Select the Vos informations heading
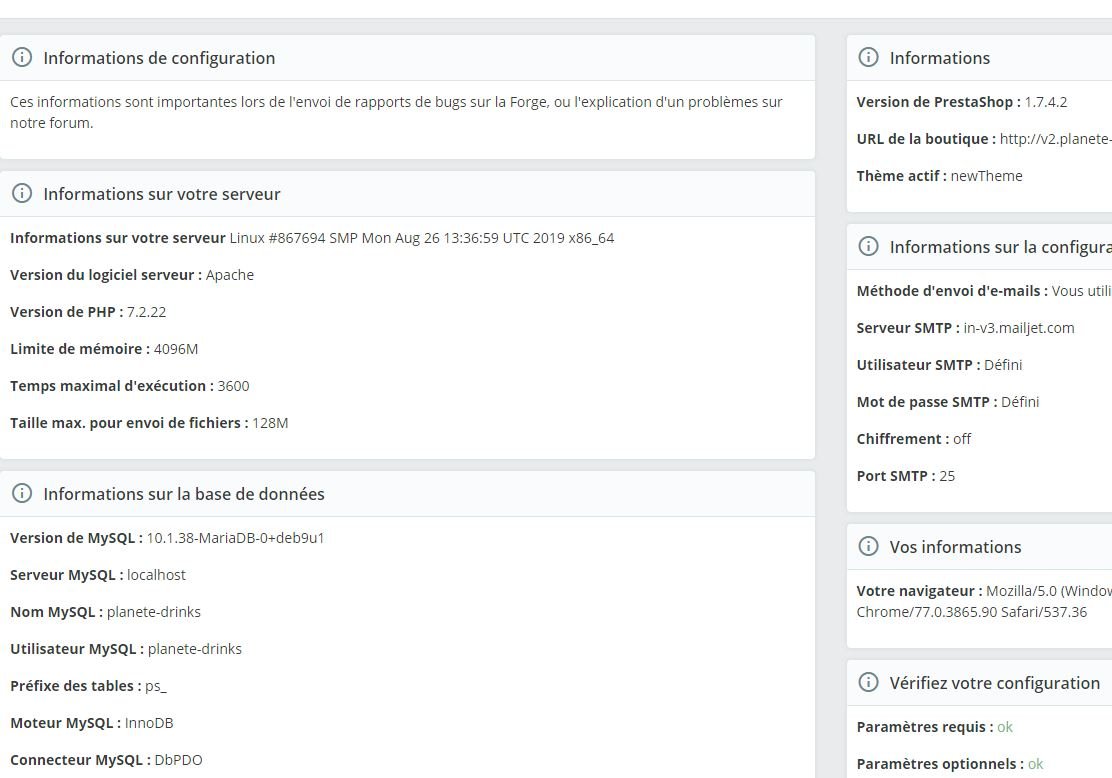Viewport: 1112px width, 778px height. [955, 548]
